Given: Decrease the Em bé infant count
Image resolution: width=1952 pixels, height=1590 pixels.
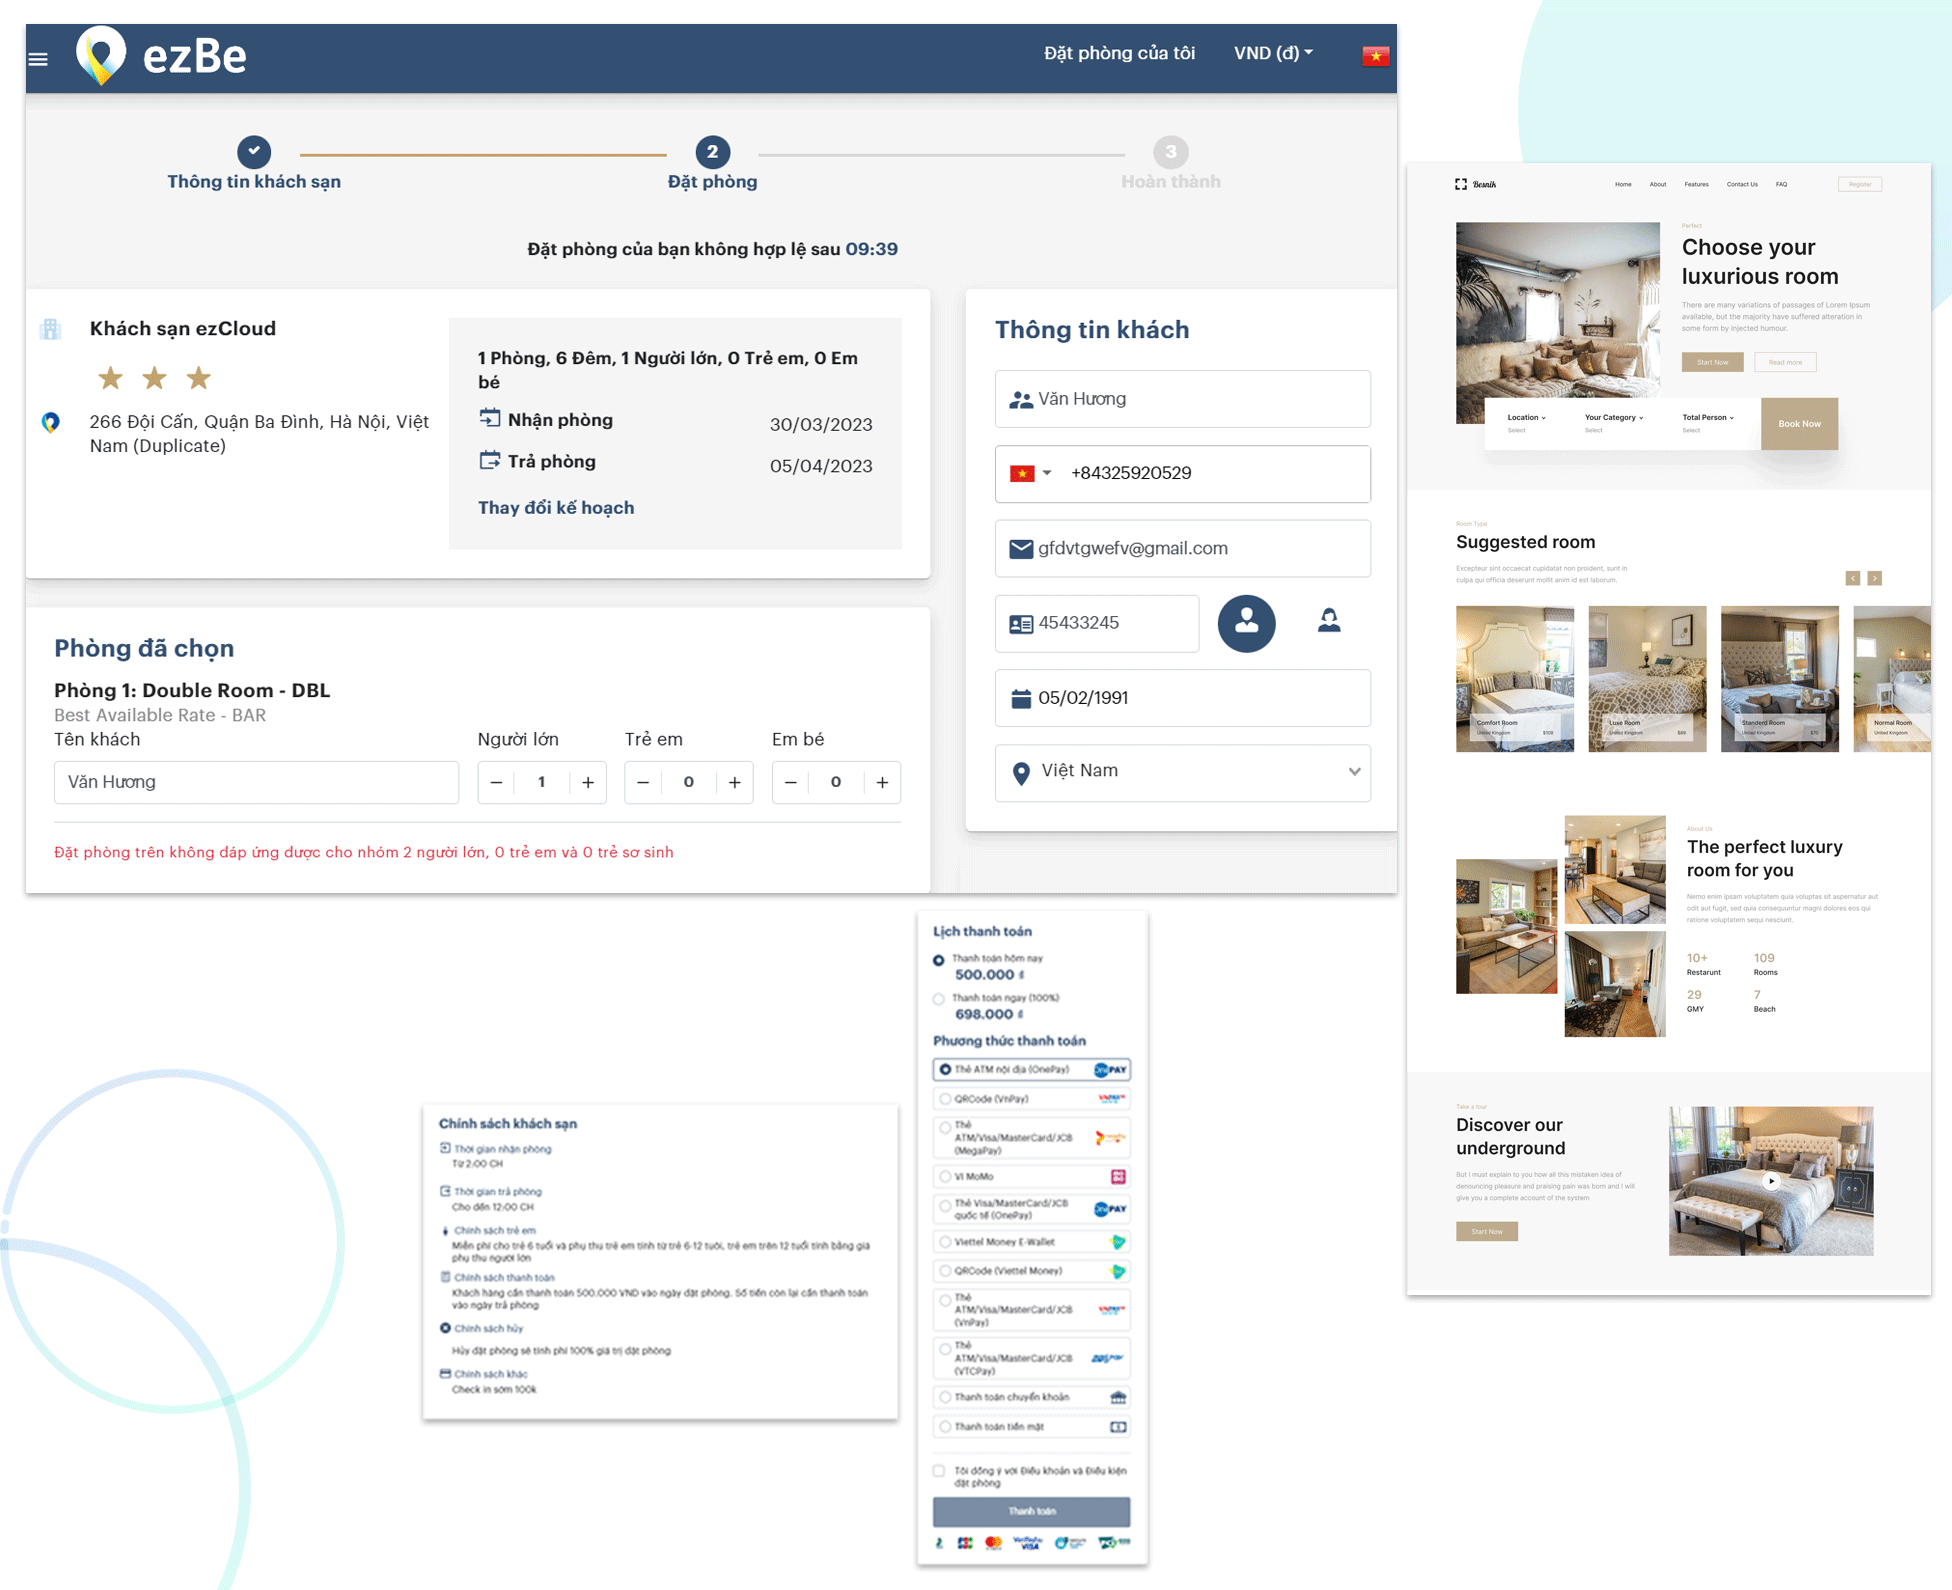Looking at the screenshot, I should point(790,783).
